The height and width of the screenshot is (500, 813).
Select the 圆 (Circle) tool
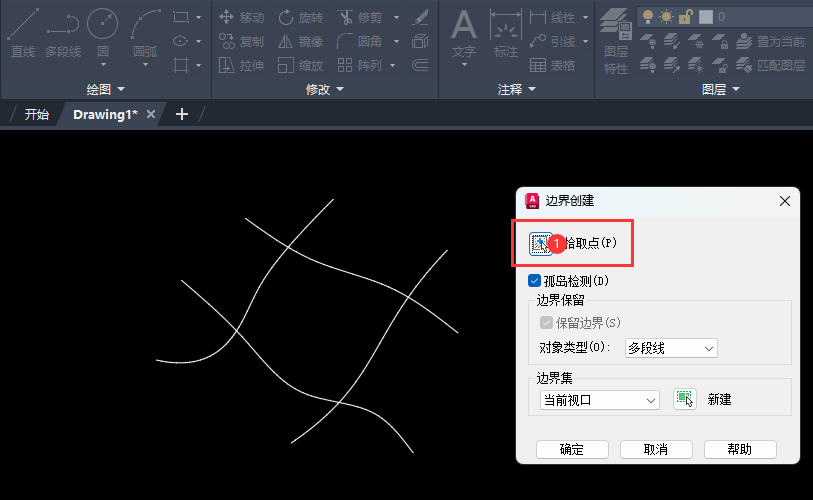click(x=103, y=32)
